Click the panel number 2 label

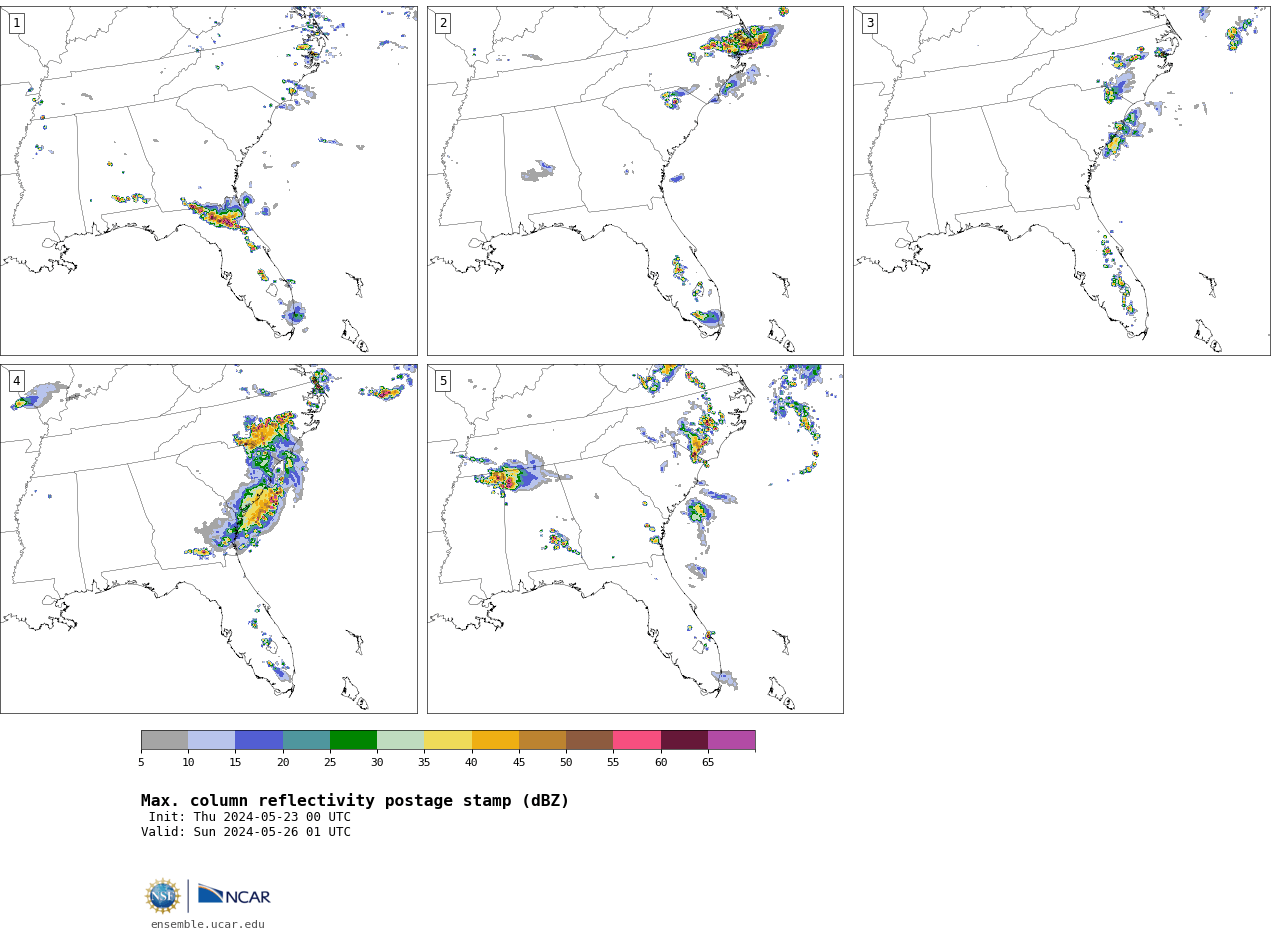point(443,23)
